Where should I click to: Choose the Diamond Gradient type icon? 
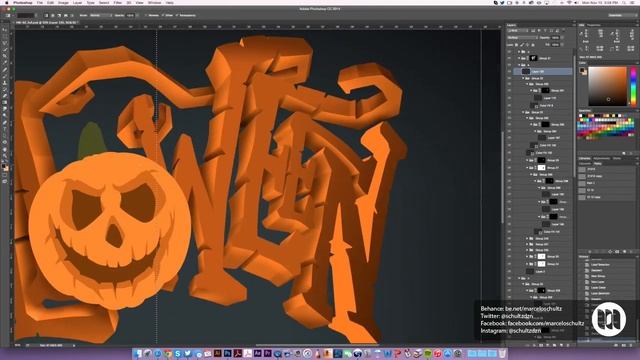point(66,15)
